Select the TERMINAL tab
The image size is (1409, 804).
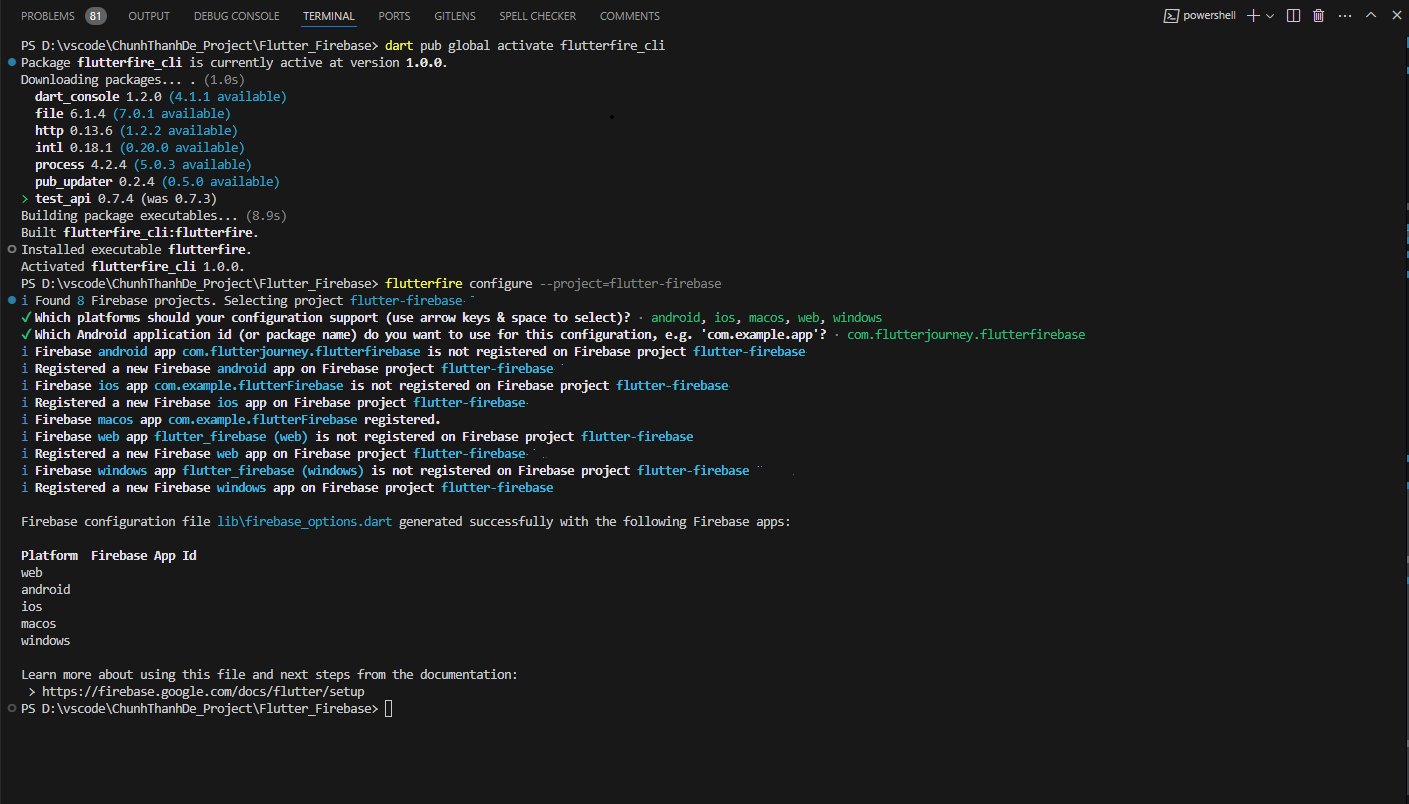pos(328,16)
